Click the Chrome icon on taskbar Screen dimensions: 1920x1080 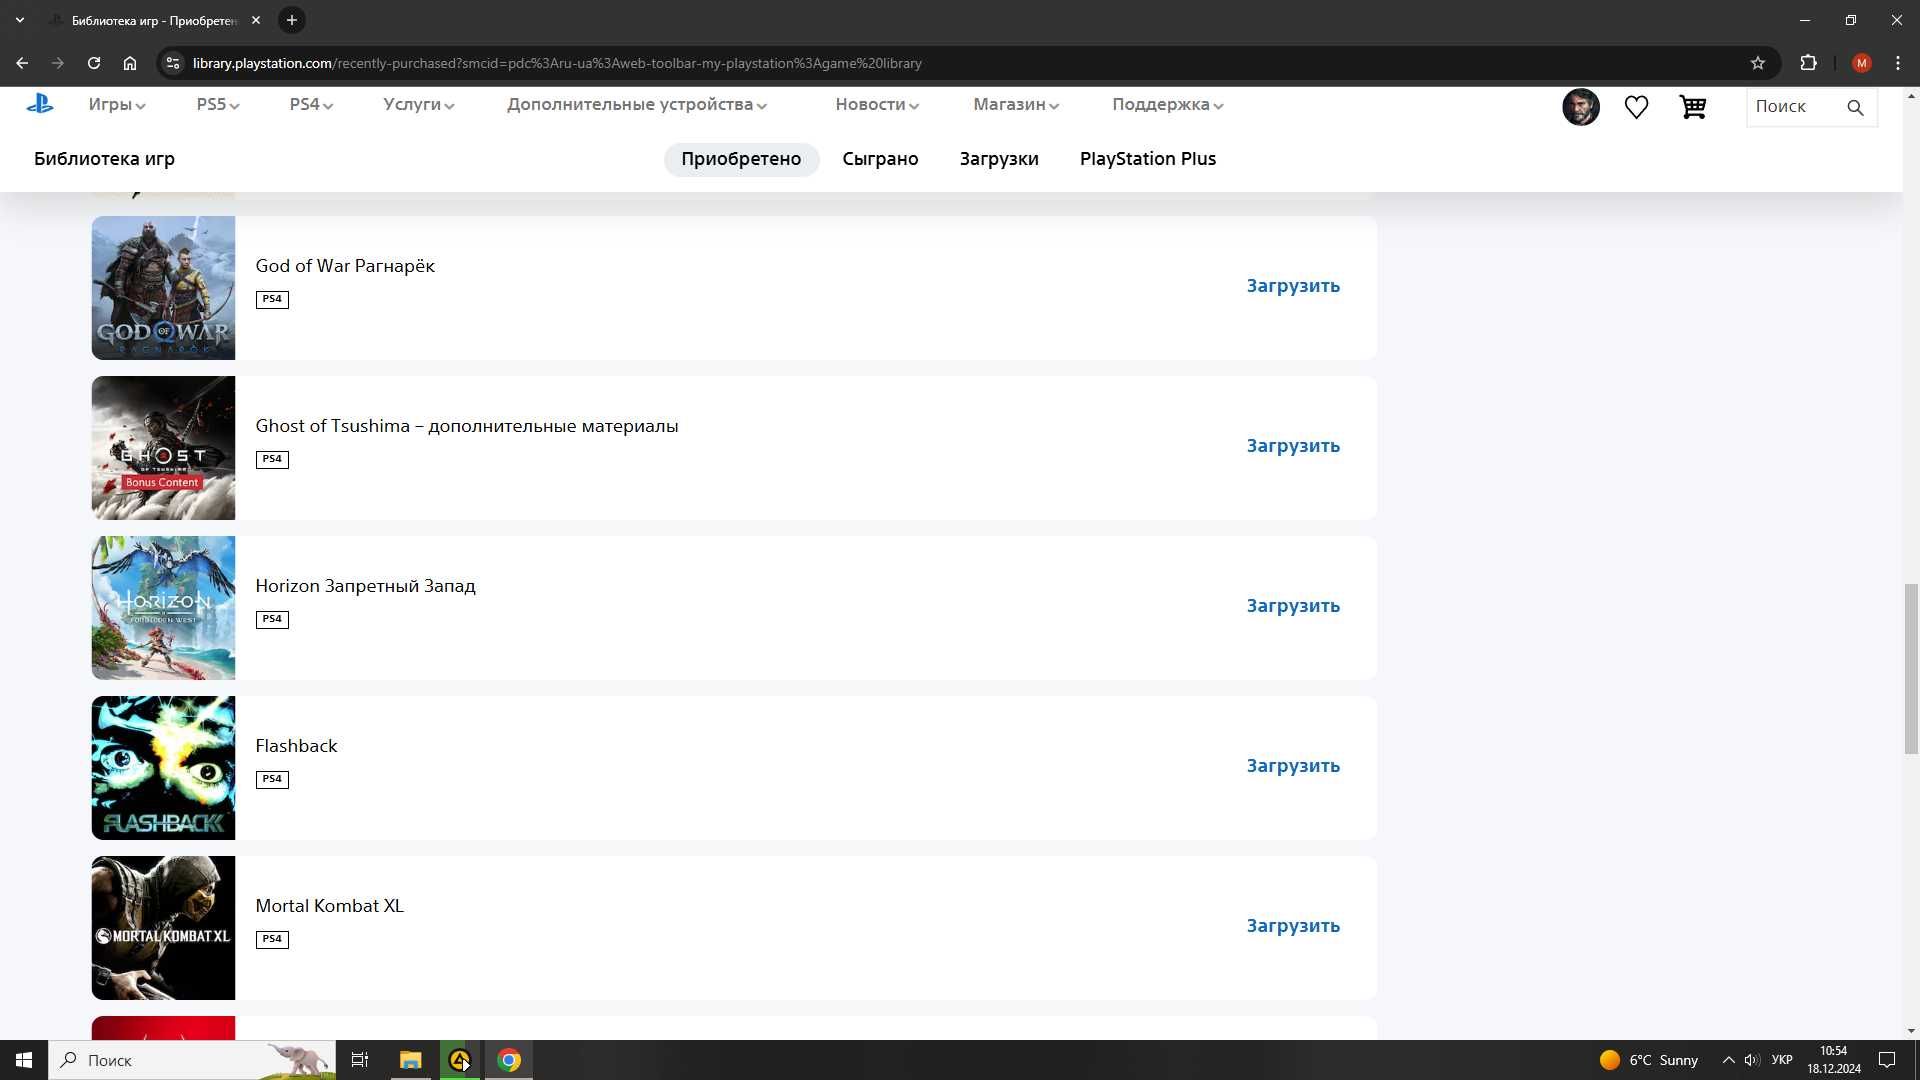coord(509,1060)
